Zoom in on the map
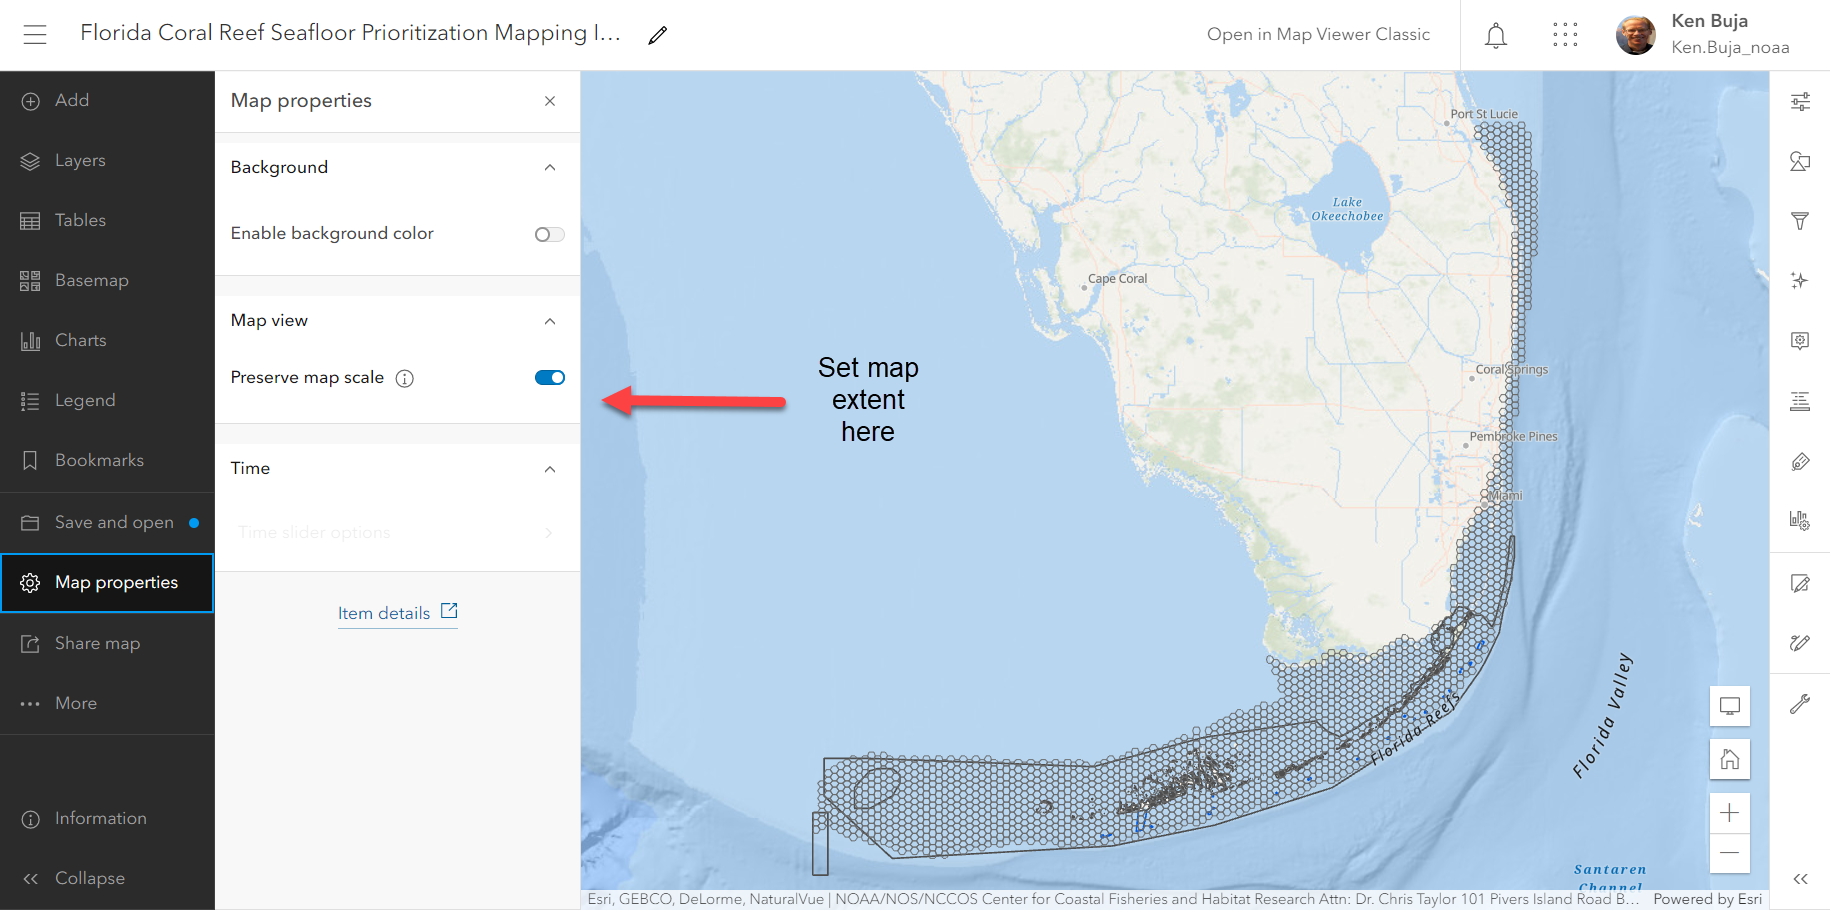The height and width of the screenshot is (910, 1830). tap(1729, 813)
